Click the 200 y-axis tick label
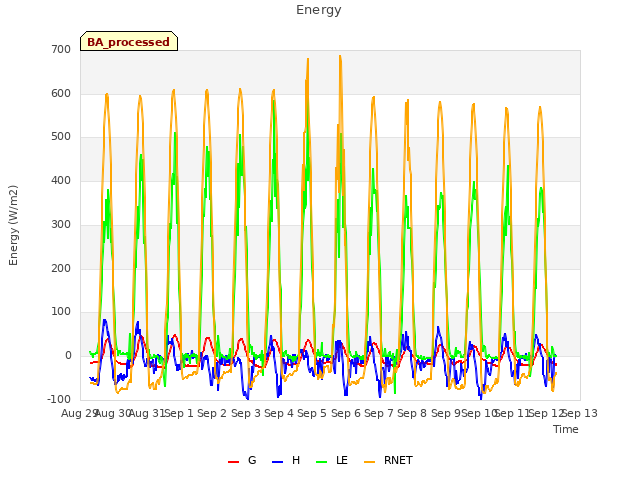640x480 pixels. pyautogui.click(x=61, y=269)
